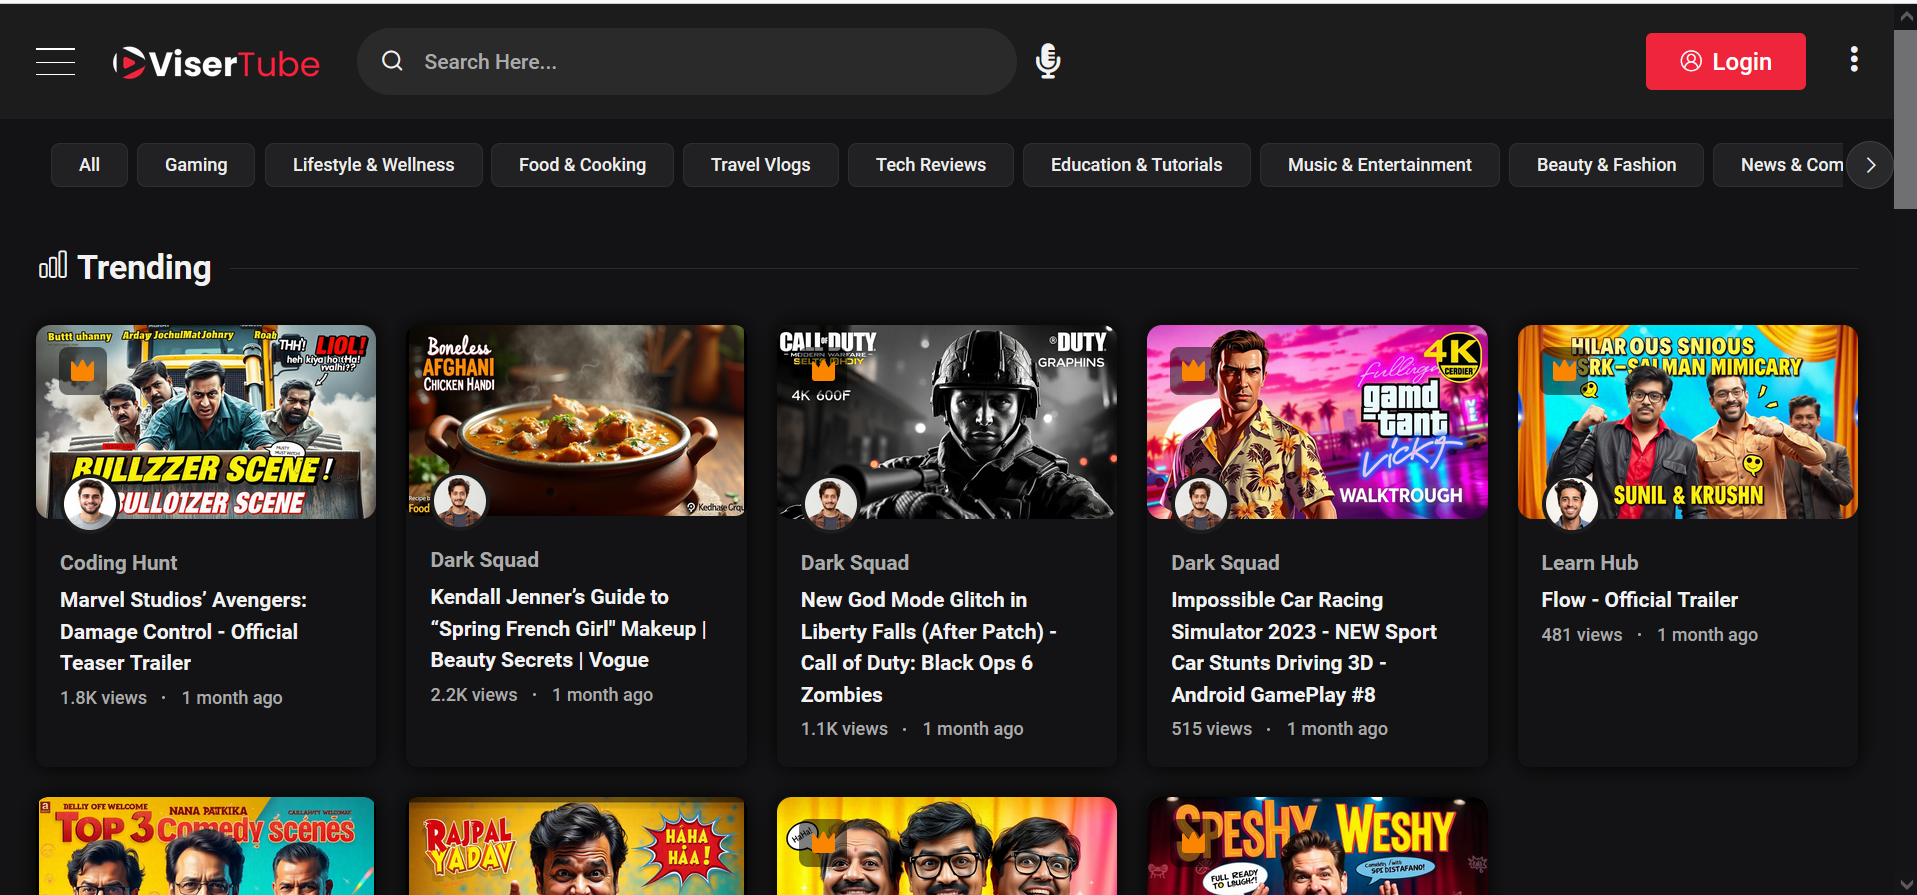Open Marvel Studios' Avengers teaser trailer title

183,631
